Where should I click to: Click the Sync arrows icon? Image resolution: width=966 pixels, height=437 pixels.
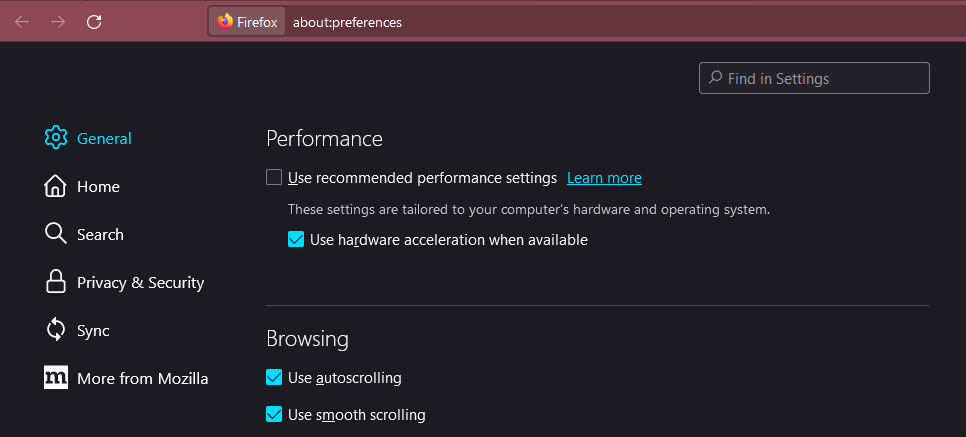tap(56, 330)
